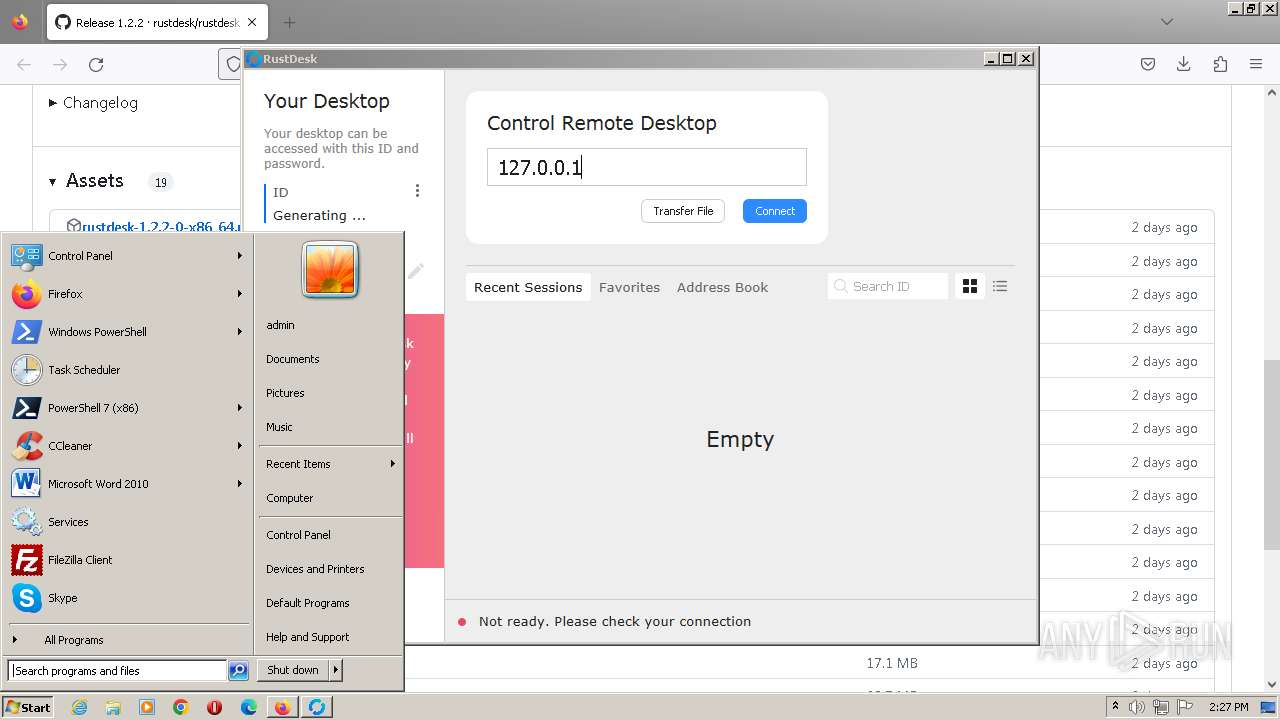Expand the Recent Items submenu

pos(330,464)
